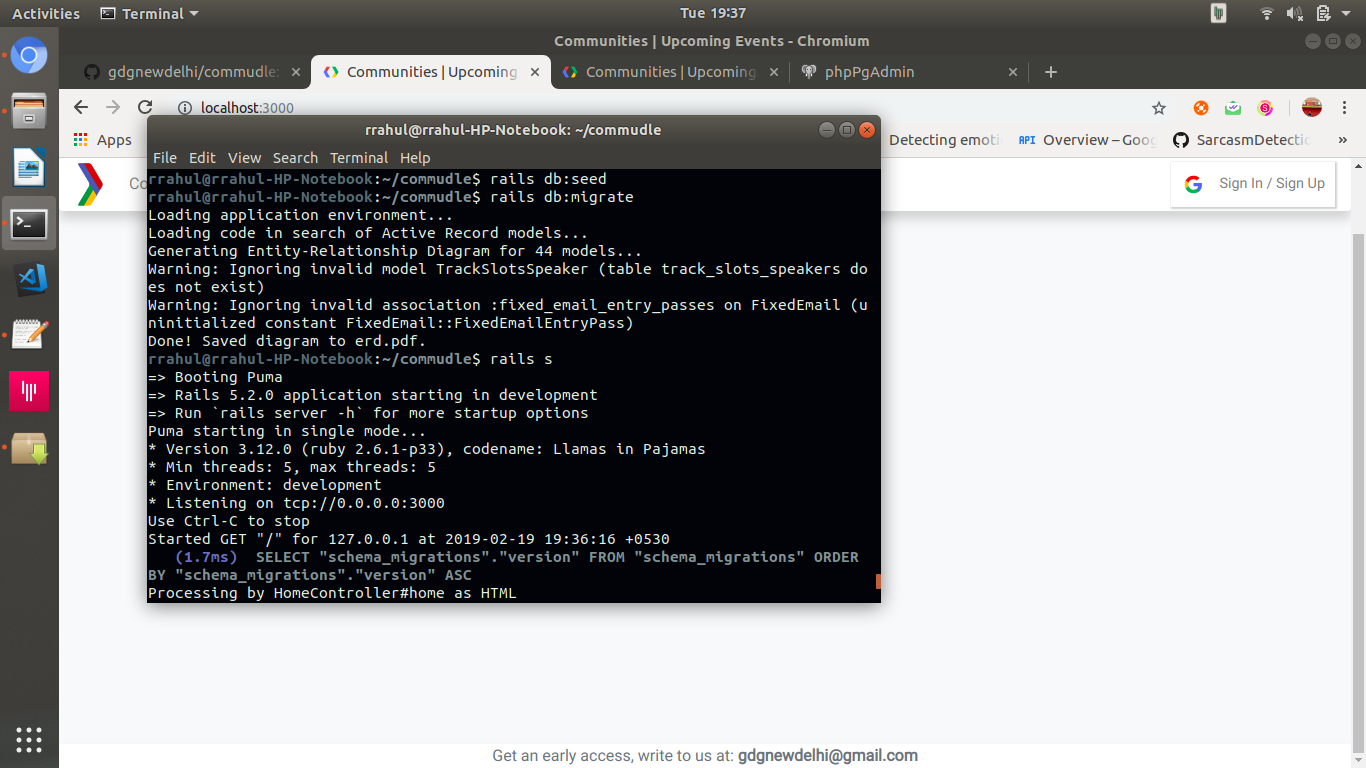The height and width of the screenshot is (768, 1366).
Task: Click the Chromium profile avatar picture
Action: click(x=1311, y=107)
